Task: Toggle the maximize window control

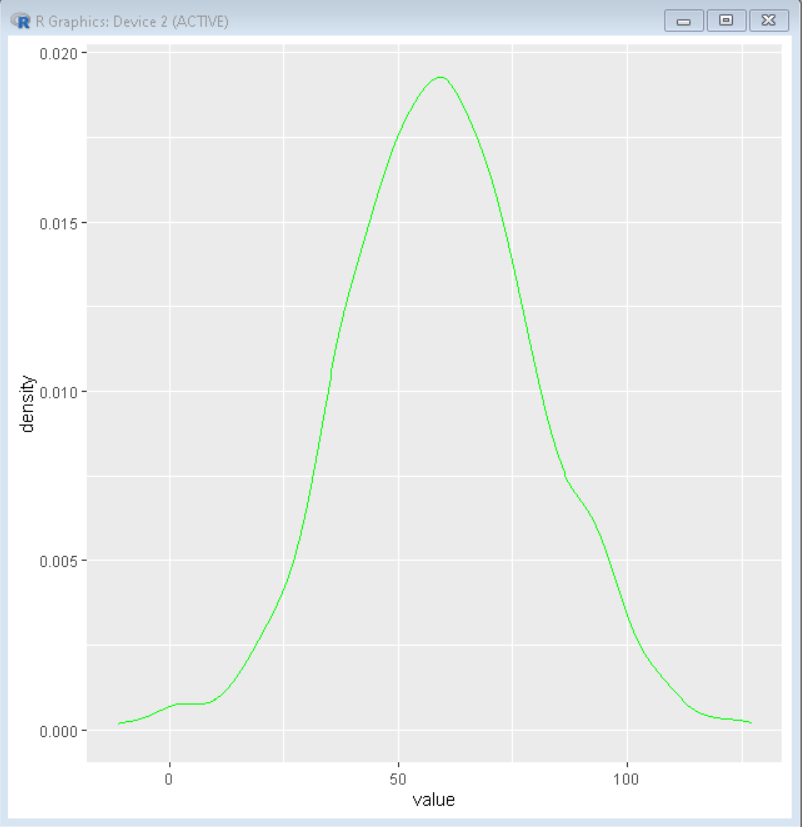Action: point(726,19)
